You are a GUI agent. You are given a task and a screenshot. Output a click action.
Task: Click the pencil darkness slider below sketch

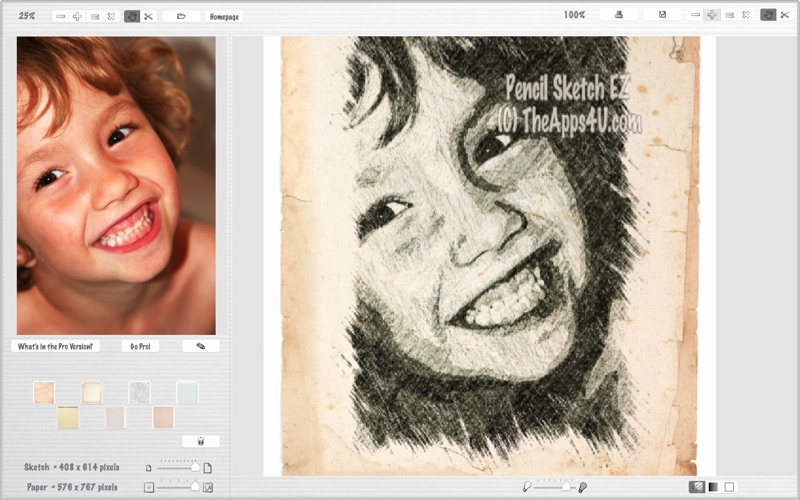click(555, 486)
